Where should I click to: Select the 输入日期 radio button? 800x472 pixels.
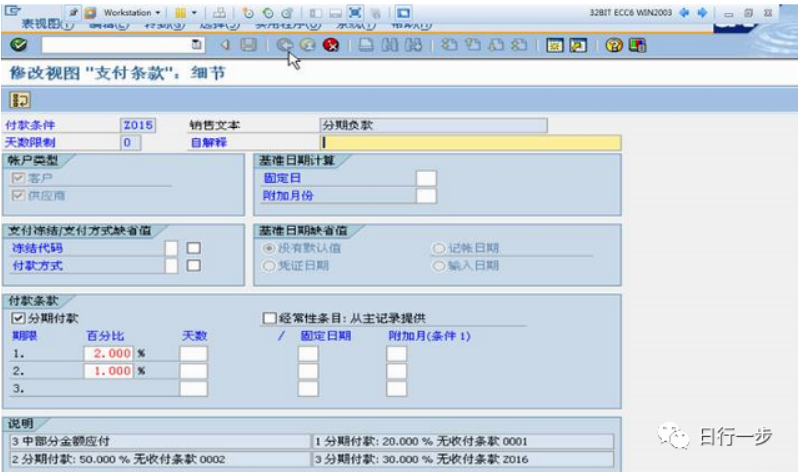439,266
